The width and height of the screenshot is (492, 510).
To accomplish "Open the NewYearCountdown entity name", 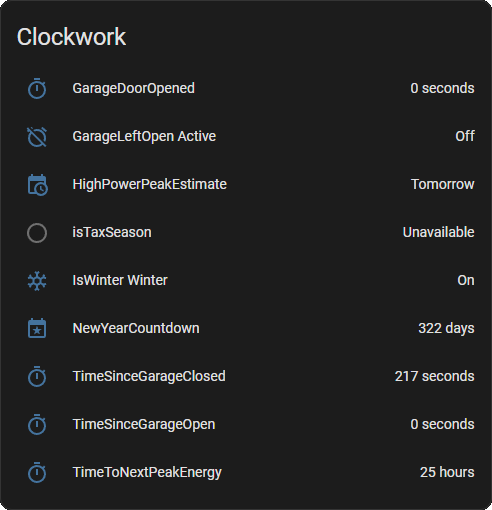I will pyautogui.click(x=136, y=328).
